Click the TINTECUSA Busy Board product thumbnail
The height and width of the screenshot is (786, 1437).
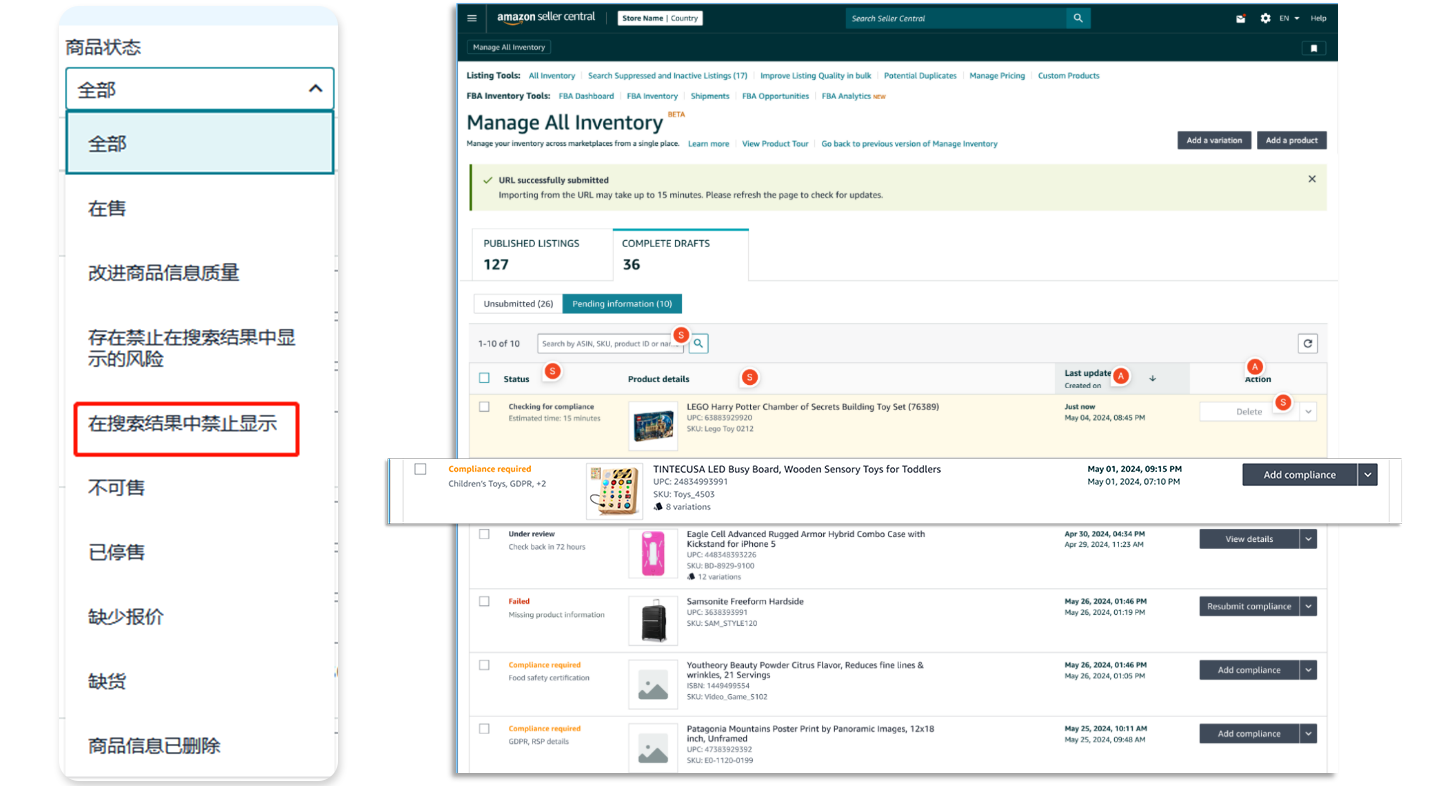(x=613, y=491)
